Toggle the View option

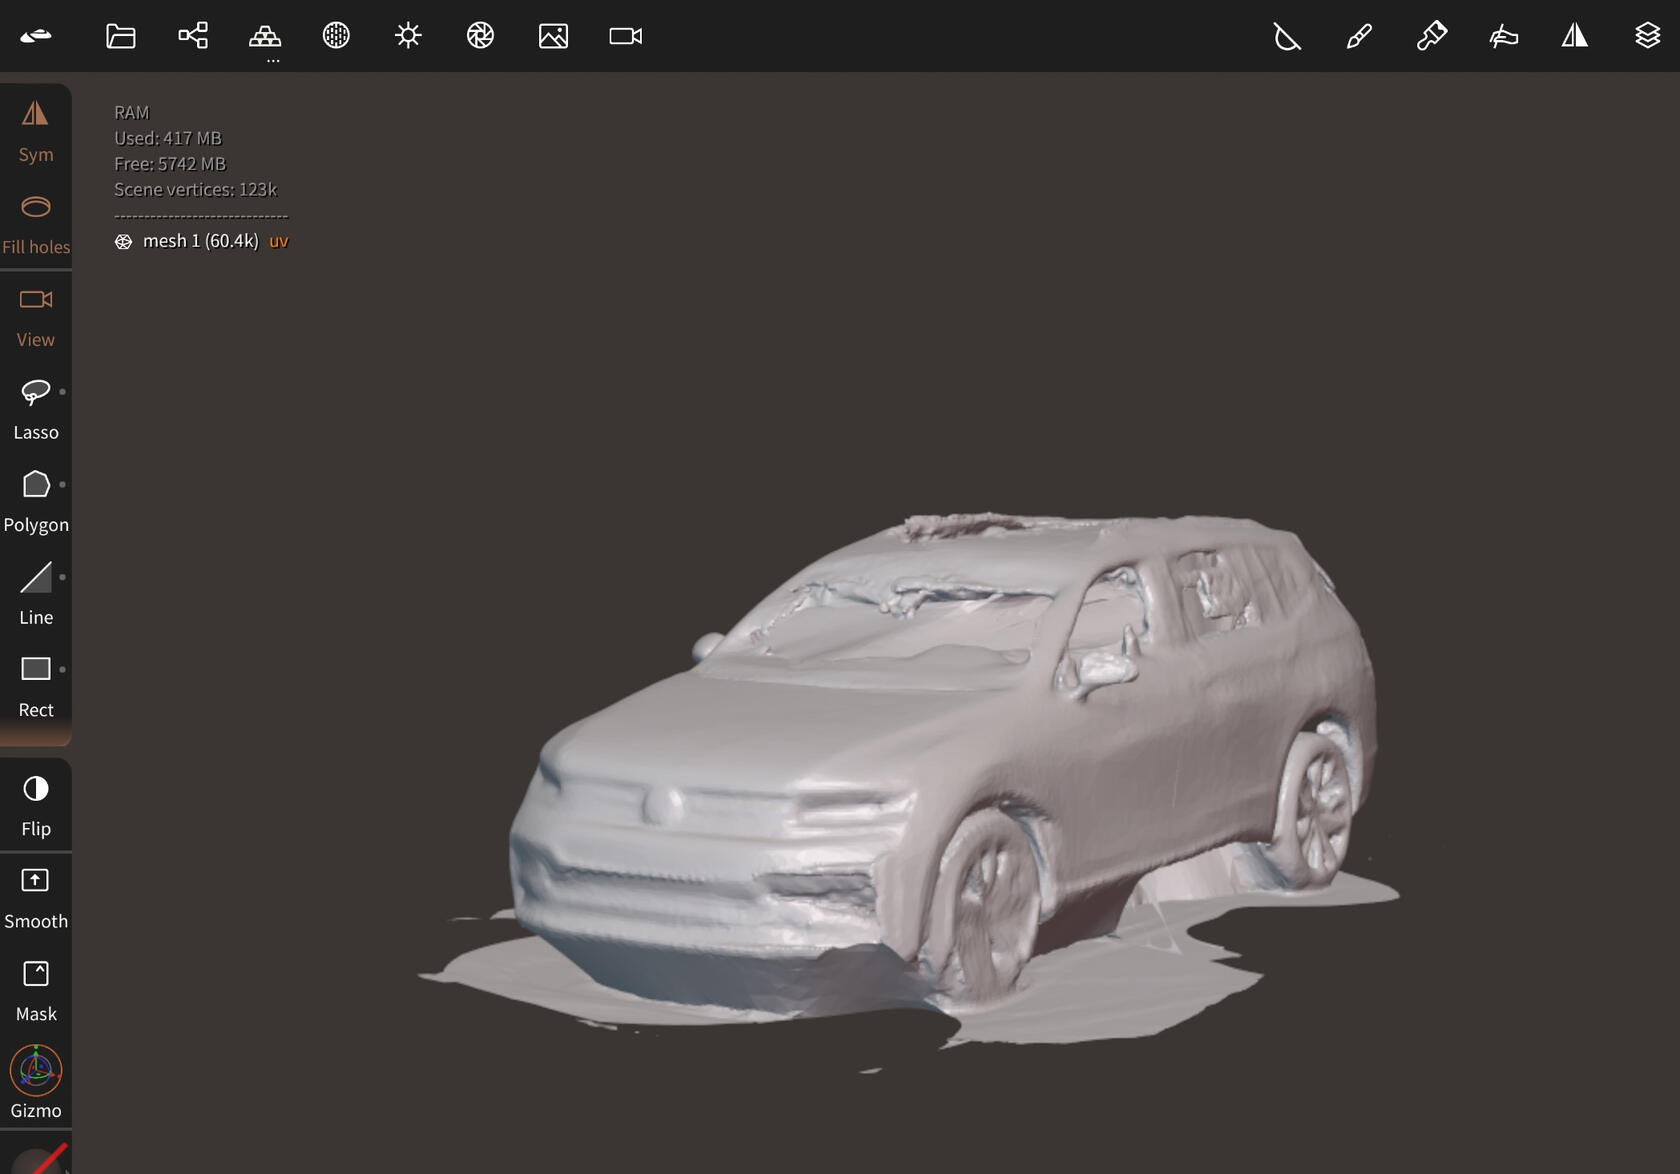[36, 317]
